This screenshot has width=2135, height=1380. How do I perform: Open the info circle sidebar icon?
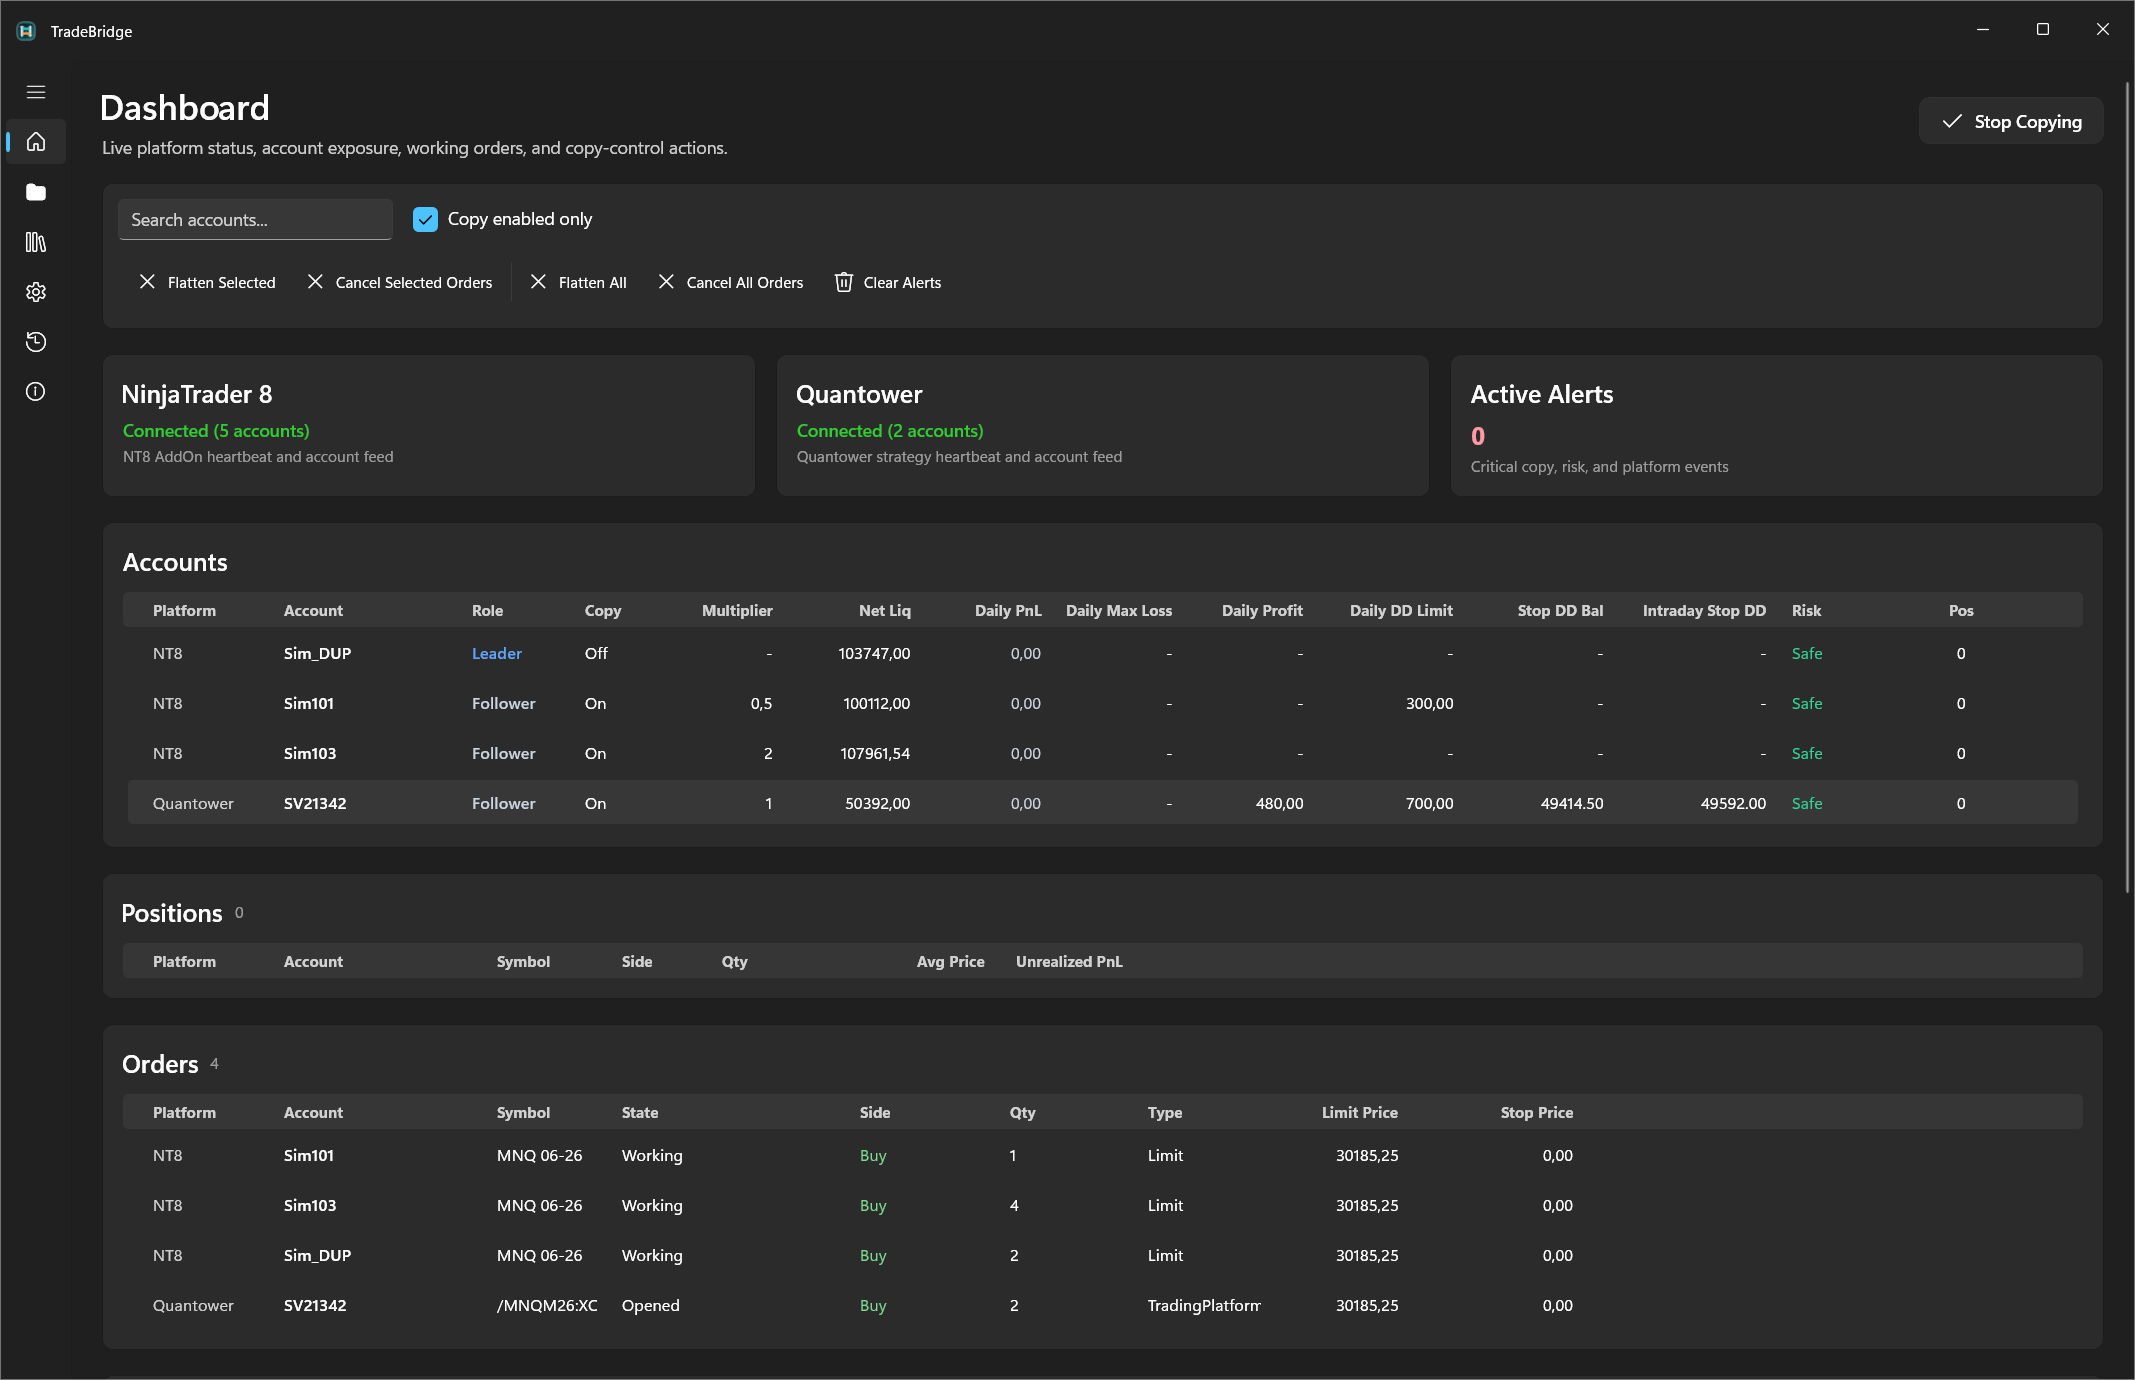pos(36,392)
